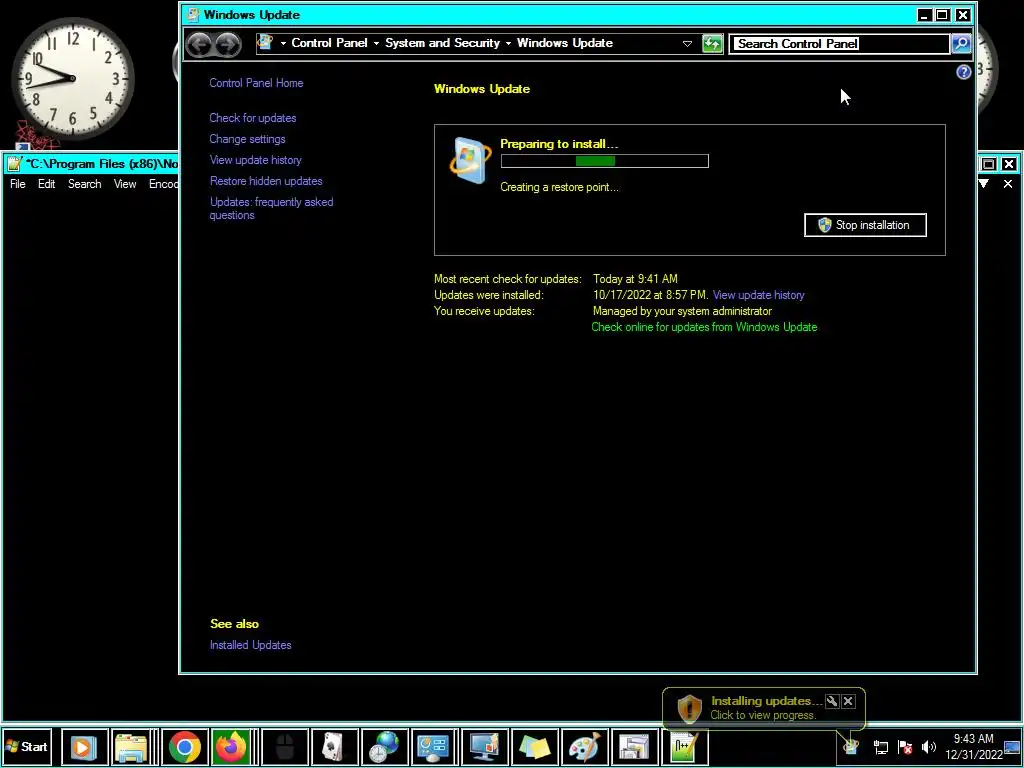Image resolution: width=1024 pixels, height=768 pixels.
Task: Dismiss the Installing updates balloon
Action: (x=848, y=701)
